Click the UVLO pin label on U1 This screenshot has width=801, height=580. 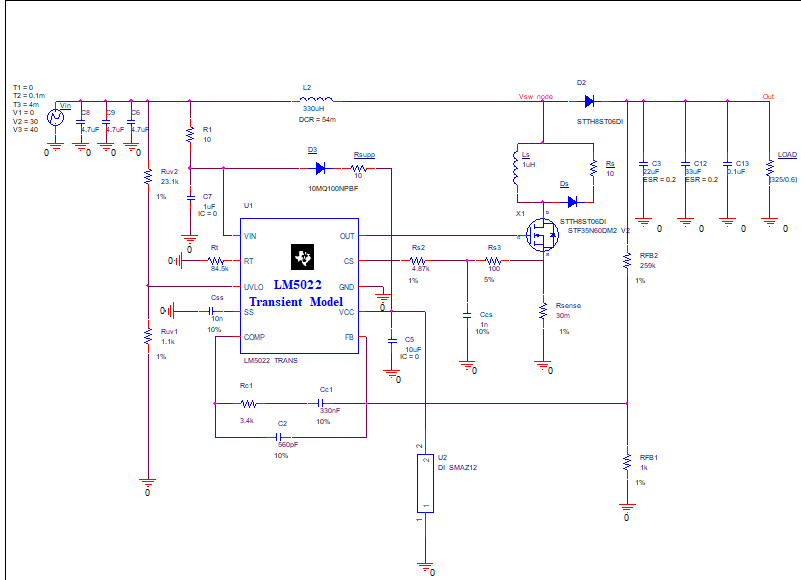[253, 287]
